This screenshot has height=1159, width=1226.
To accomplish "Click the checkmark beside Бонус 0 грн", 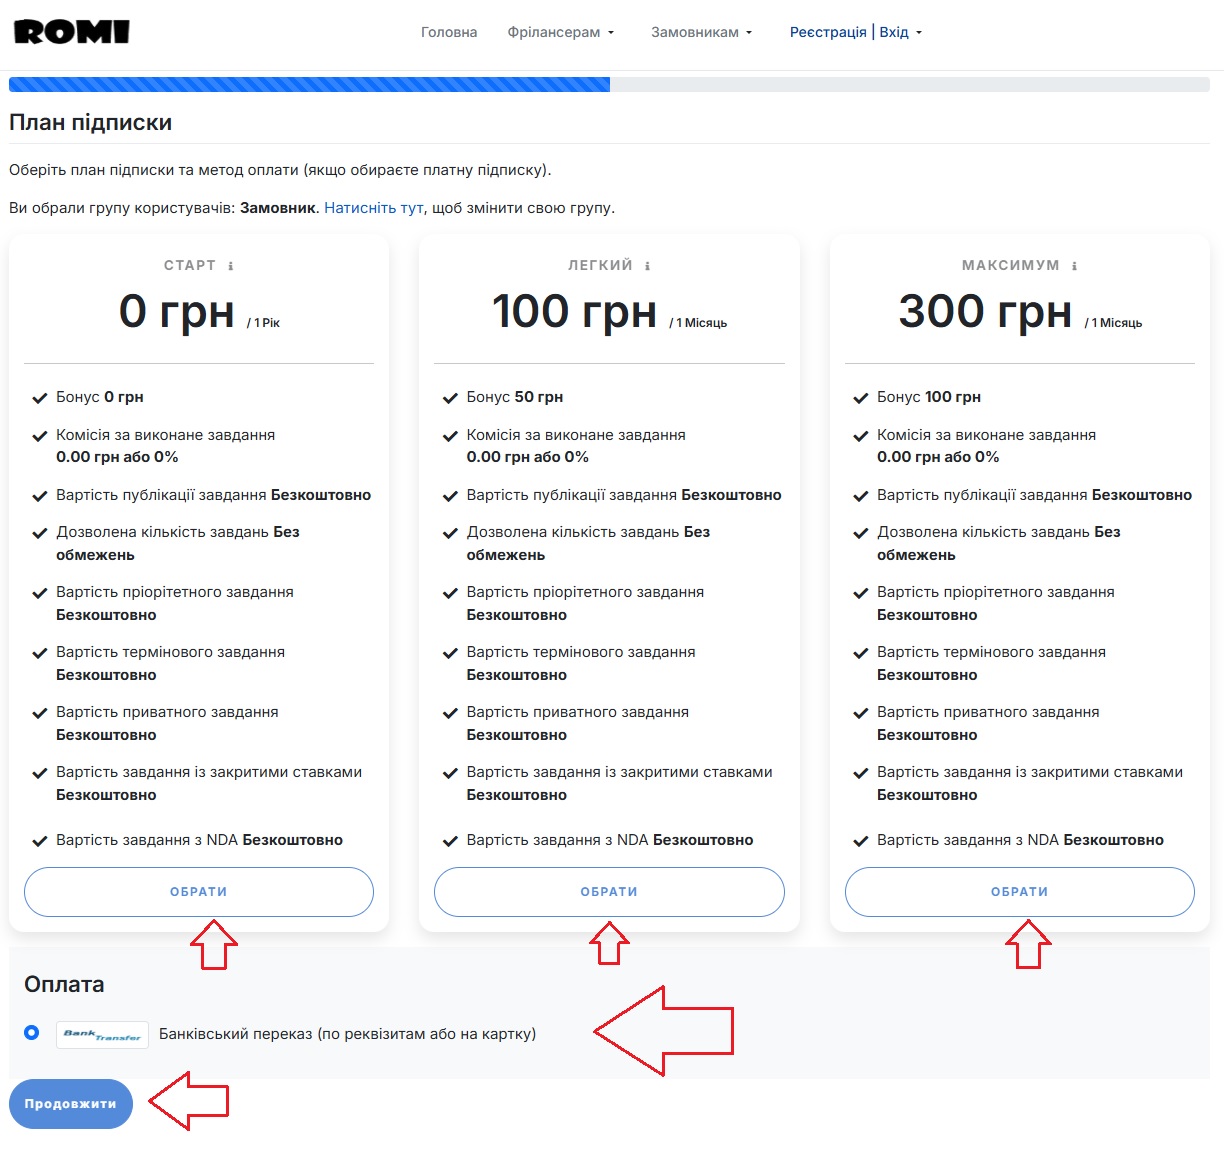I will [x=40, y=398].
